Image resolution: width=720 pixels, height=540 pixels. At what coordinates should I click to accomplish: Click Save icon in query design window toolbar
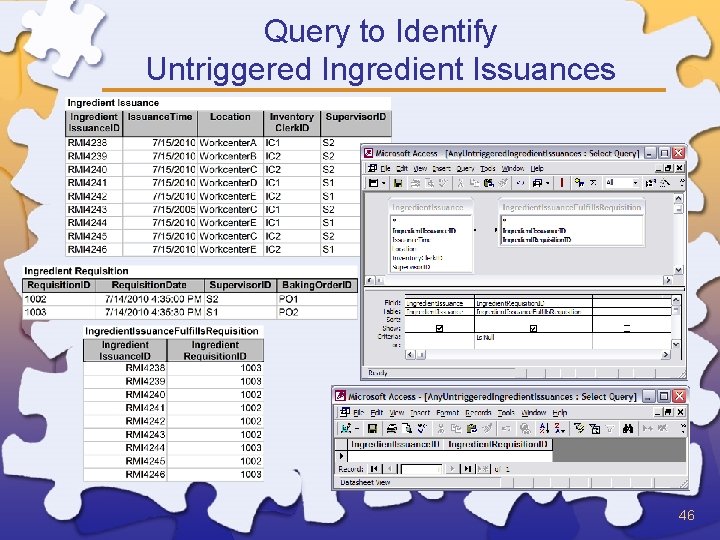pos(398,183)
